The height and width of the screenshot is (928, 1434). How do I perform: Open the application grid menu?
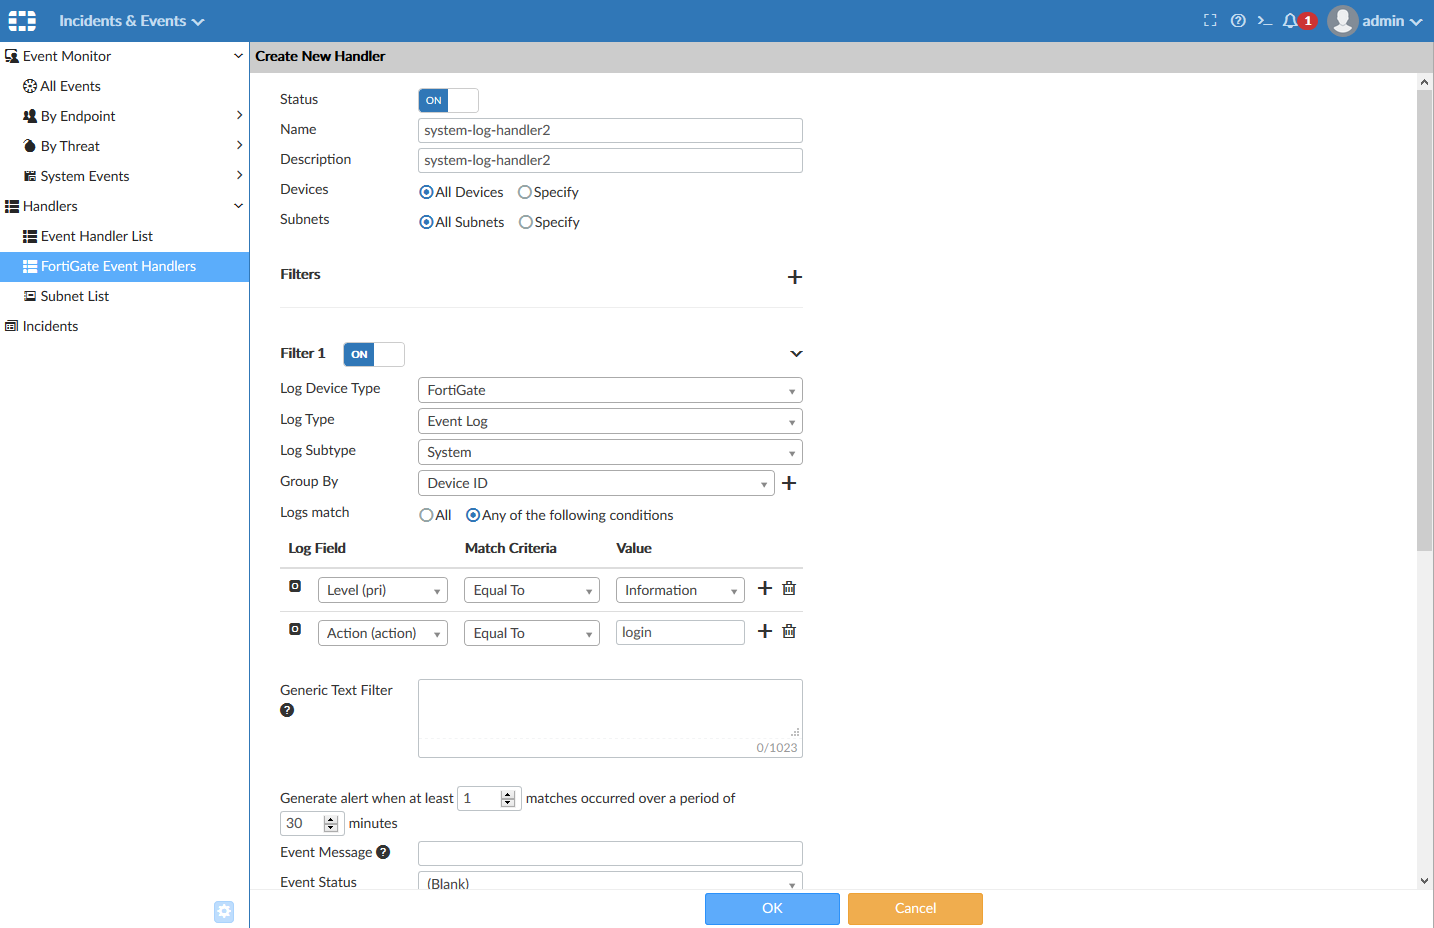pyautogui.click(x=21, y=20)
